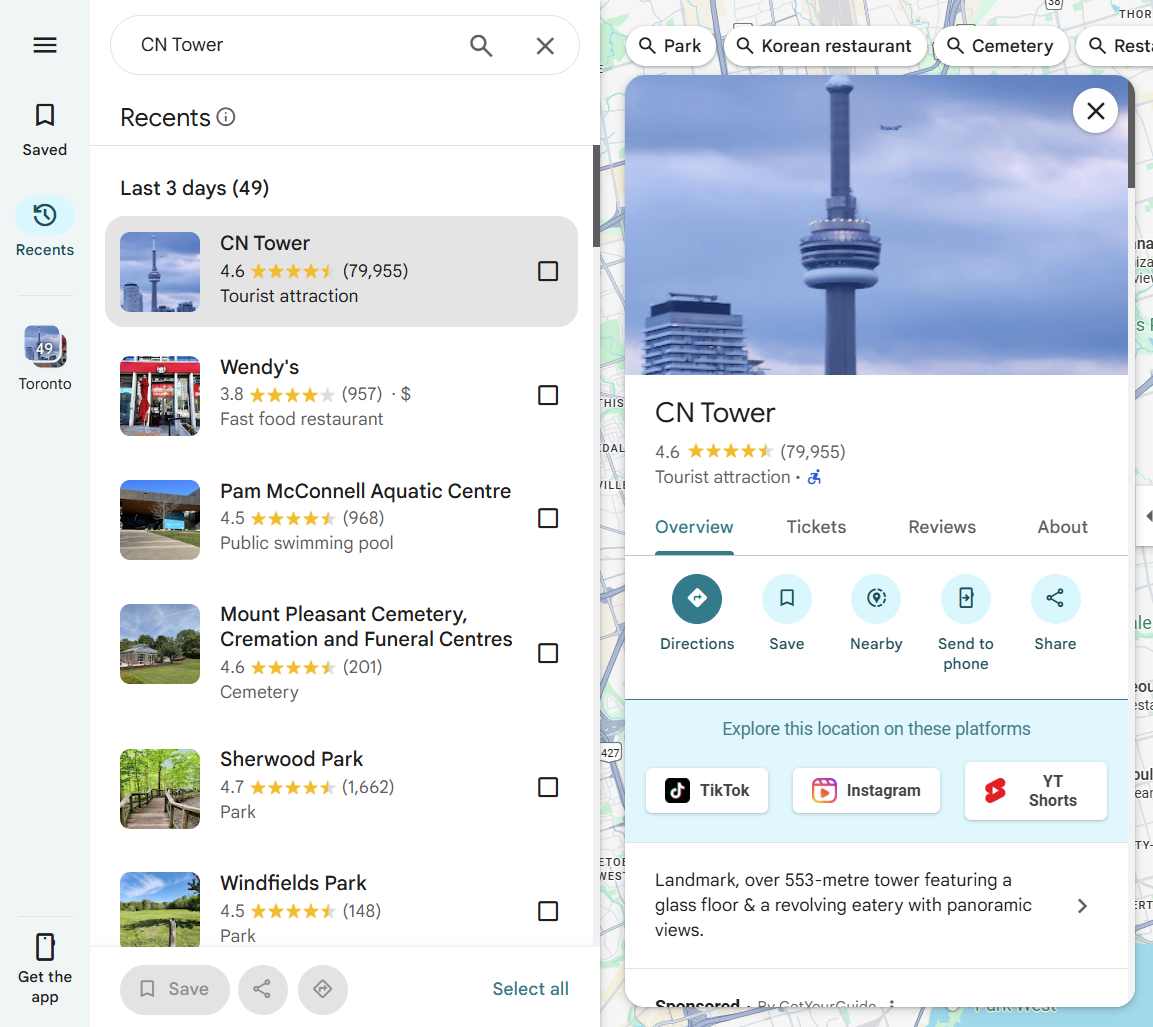Click the Nearby round icon

pos(876,598)
